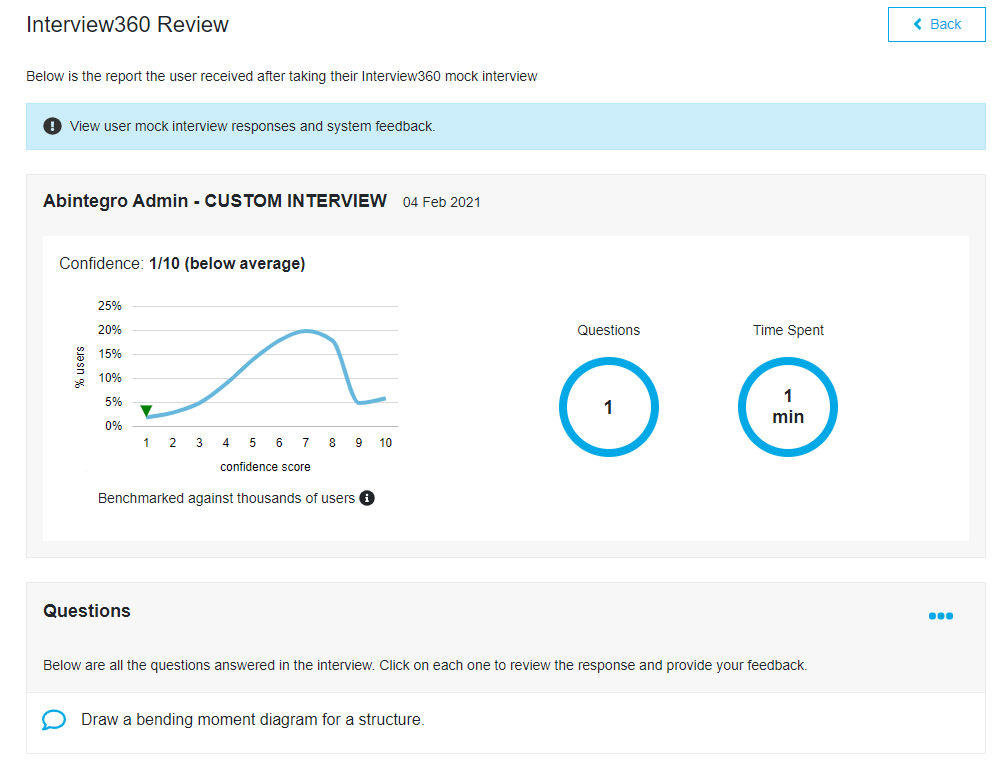Image resolution: width=1000 pixels, height=770 pixels.
Task: Click the 'confidence score' axis label
Action: tap(265, 467)
